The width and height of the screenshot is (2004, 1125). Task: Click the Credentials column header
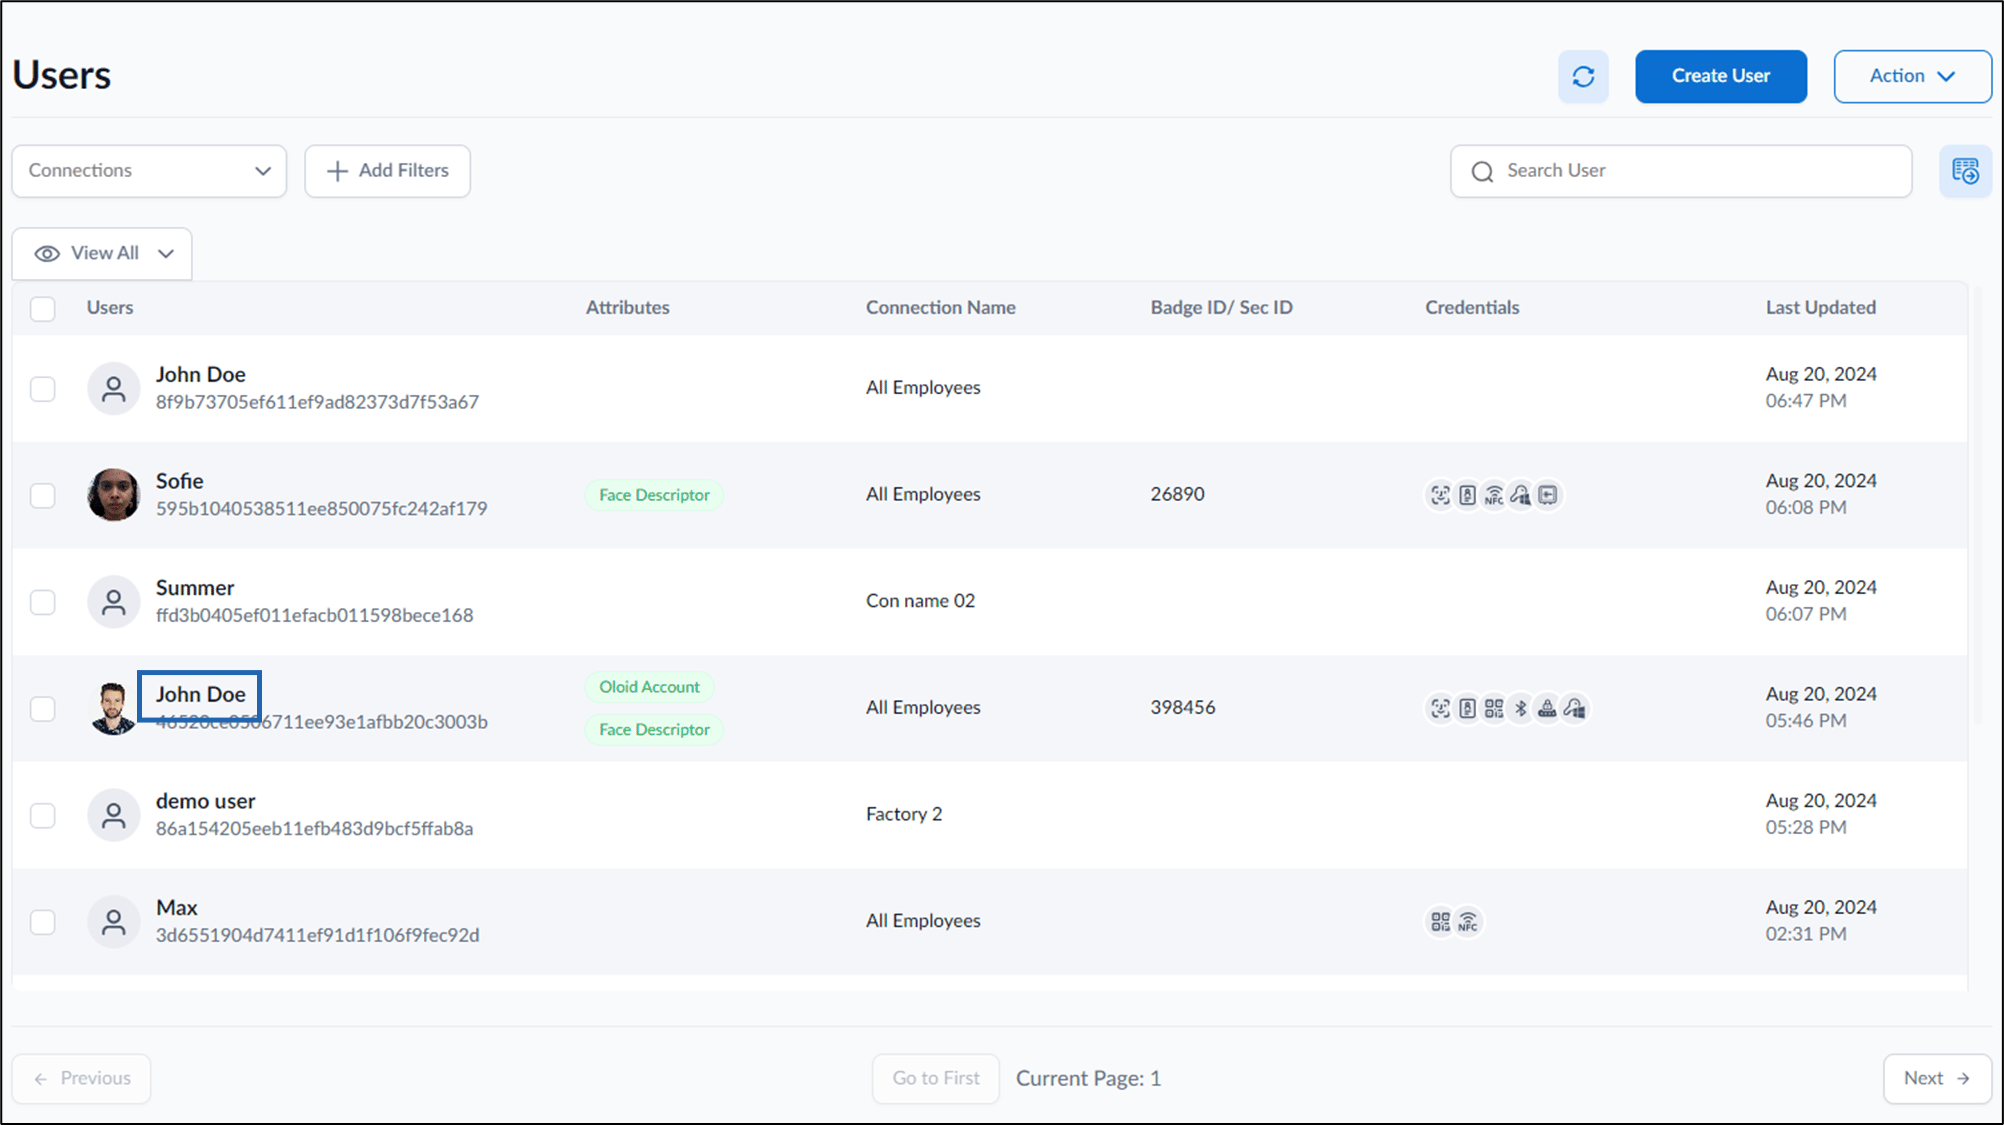(1471, 308)
